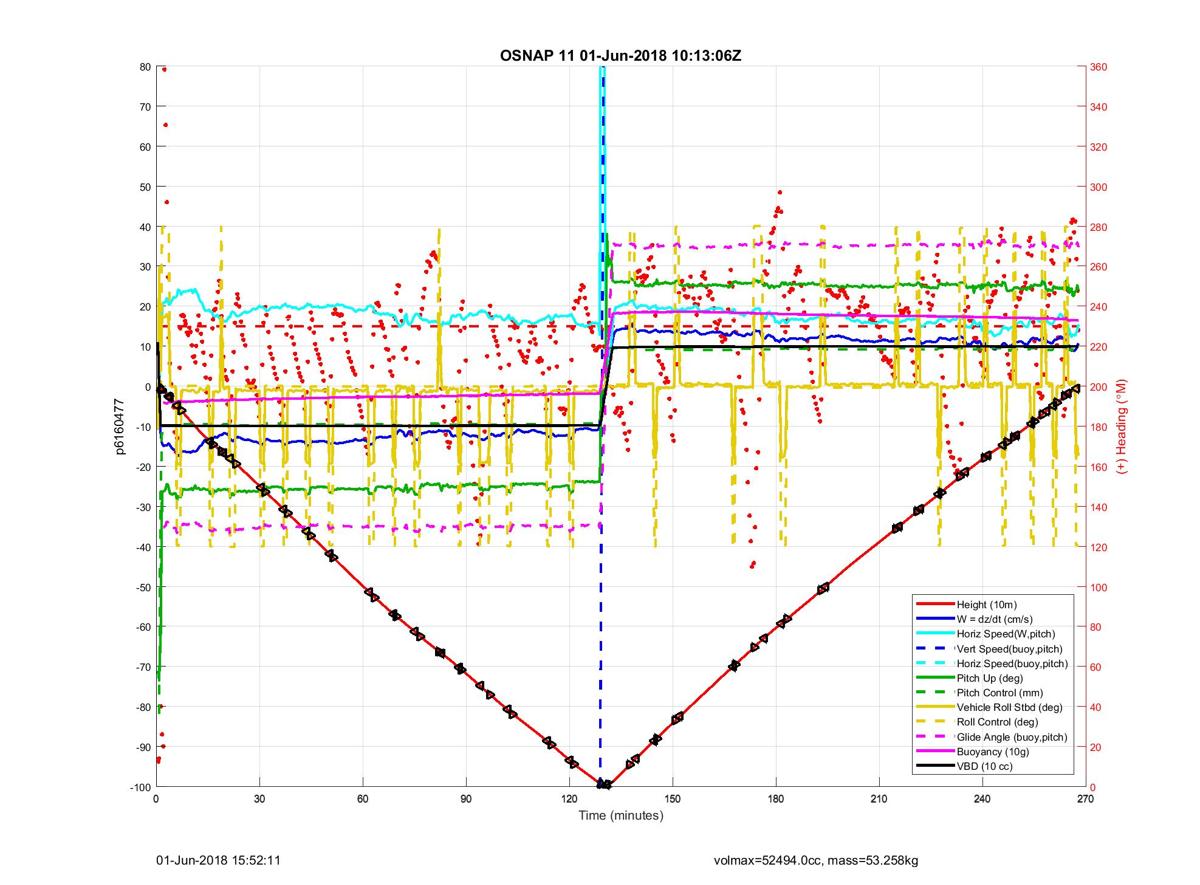
Task: Select the left axis label "p6160477"
Action: pos(117,427)
